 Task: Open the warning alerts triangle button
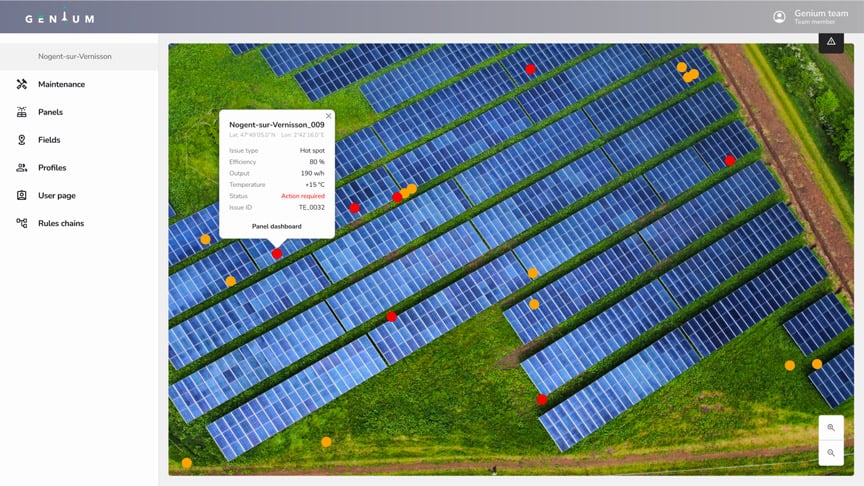pyautogui.click(x=831, y=42)
